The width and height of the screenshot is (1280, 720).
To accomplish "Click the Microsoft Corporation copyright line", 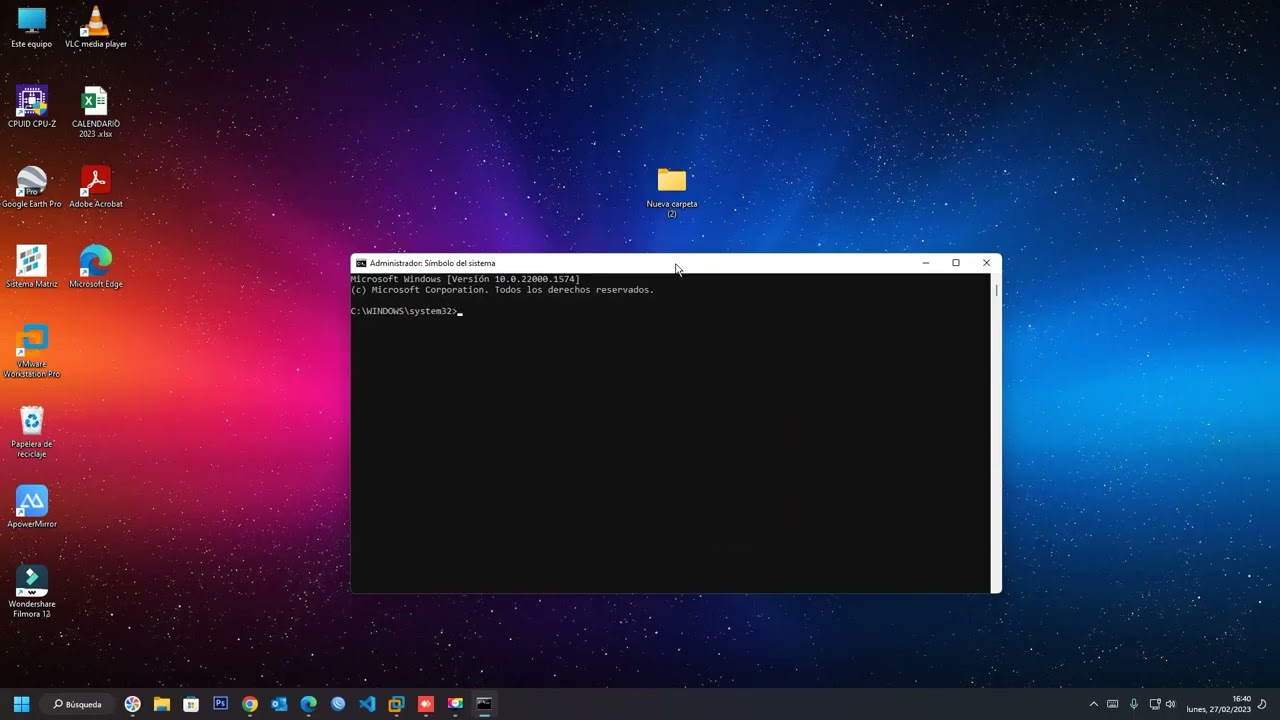I will click(502, 290).
